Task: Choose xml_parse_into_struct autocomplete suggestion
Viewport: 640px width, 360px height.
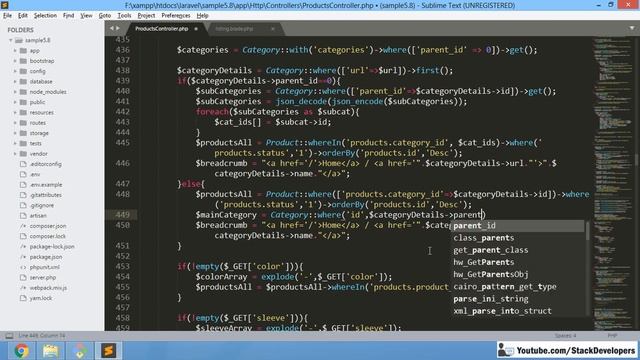Action: pos(518,311)
